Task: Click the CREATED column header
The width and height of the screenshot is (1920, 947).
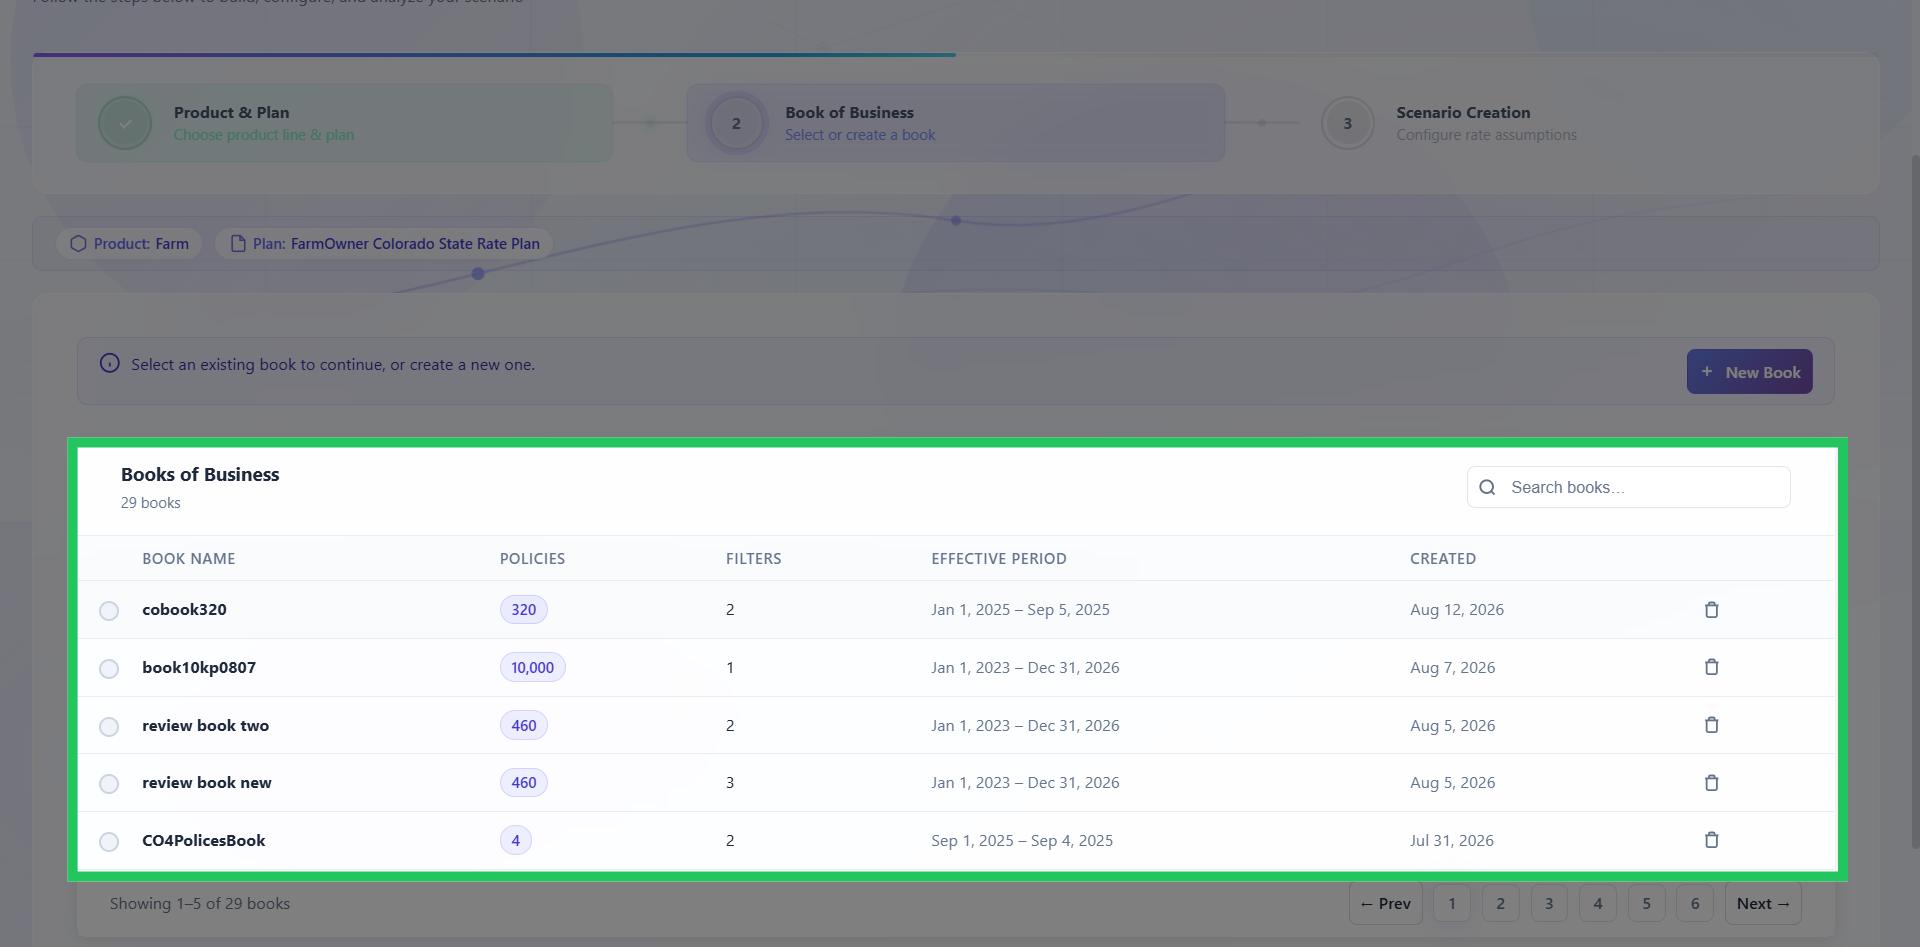Action: coord(1442,558)
